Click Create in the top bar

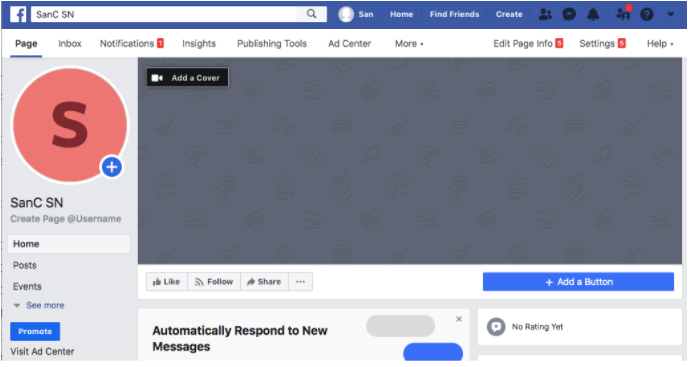tap(509, 14)
